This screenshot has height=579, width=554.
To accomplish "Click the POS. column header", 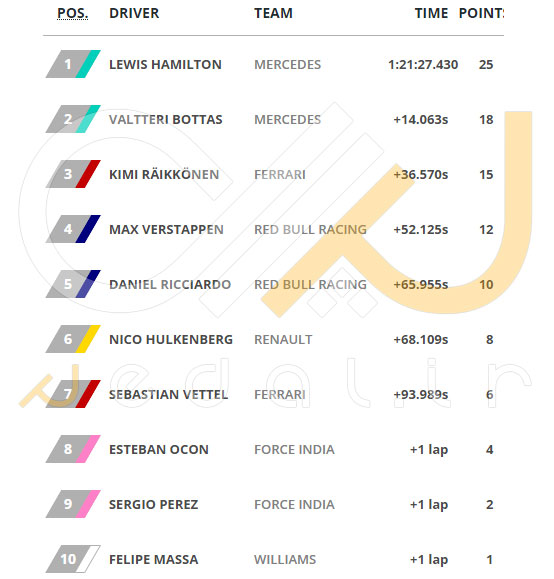I will (72, 13).
